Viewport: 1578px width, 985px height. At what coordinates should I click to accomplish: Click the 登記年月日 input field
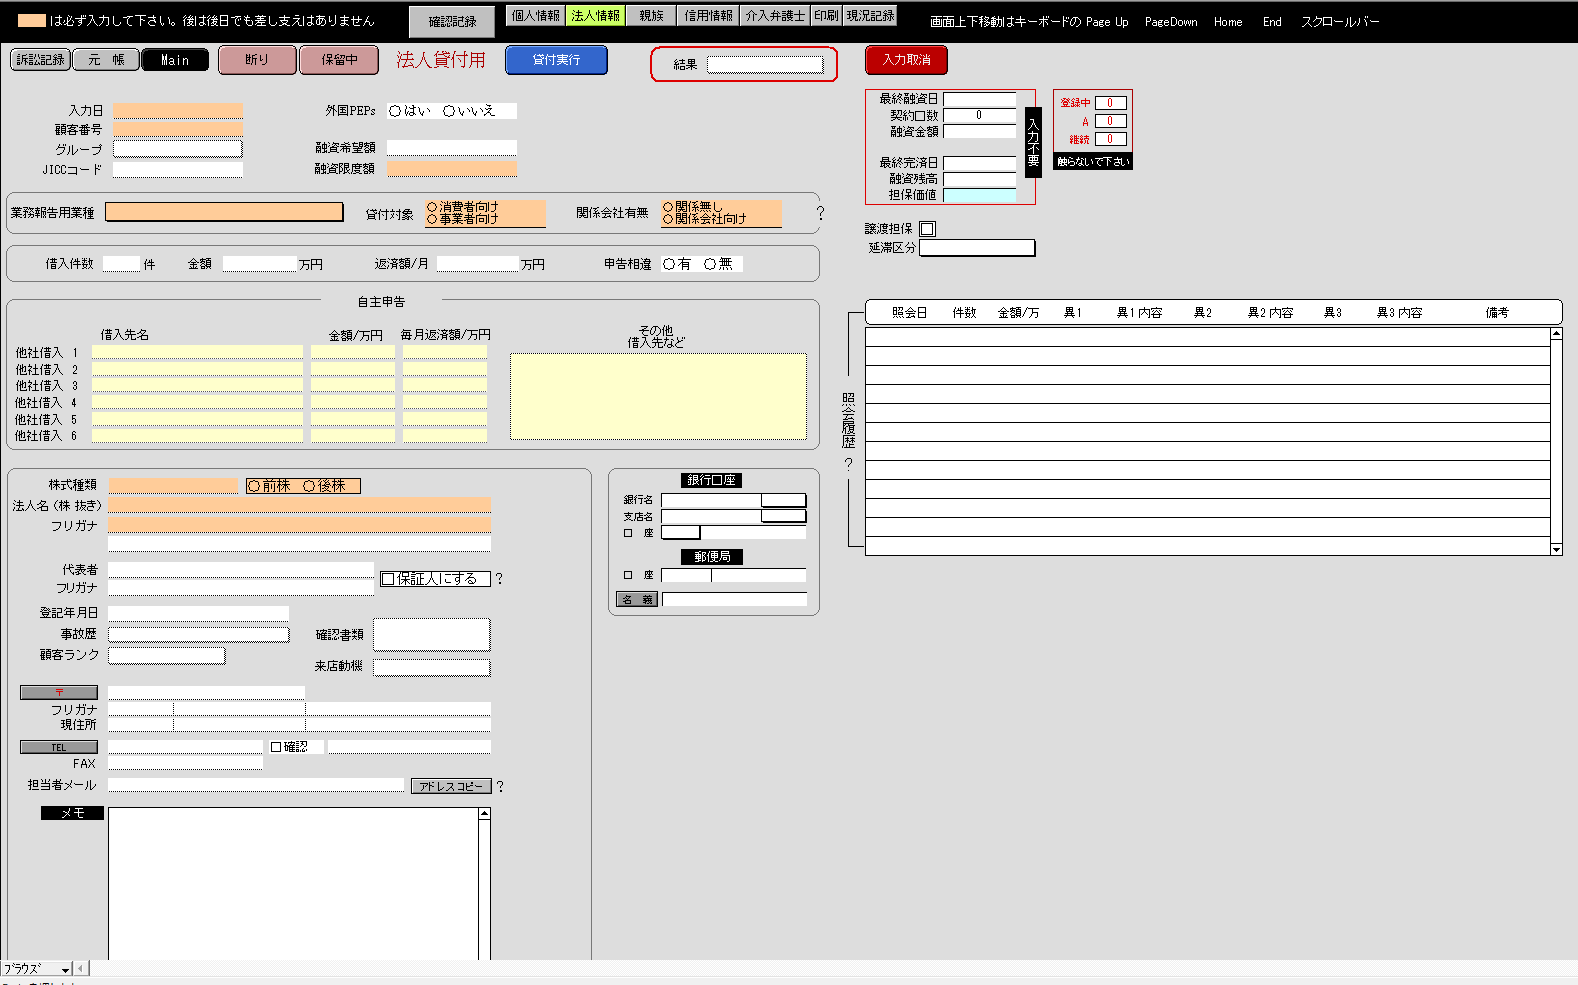198,613
